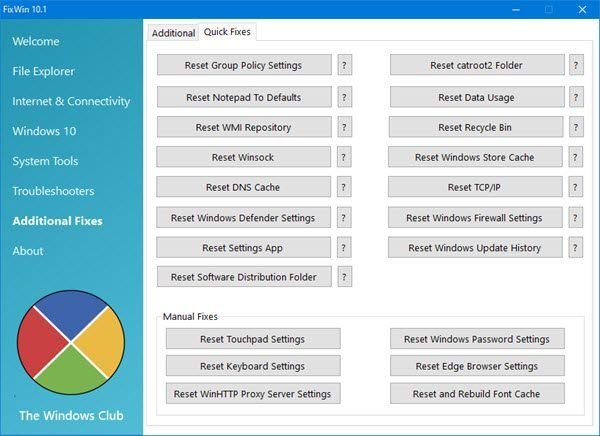Open Internet & Connectivity section
Image resolution: width=600 pixels, height=436 pixels.
71,101
